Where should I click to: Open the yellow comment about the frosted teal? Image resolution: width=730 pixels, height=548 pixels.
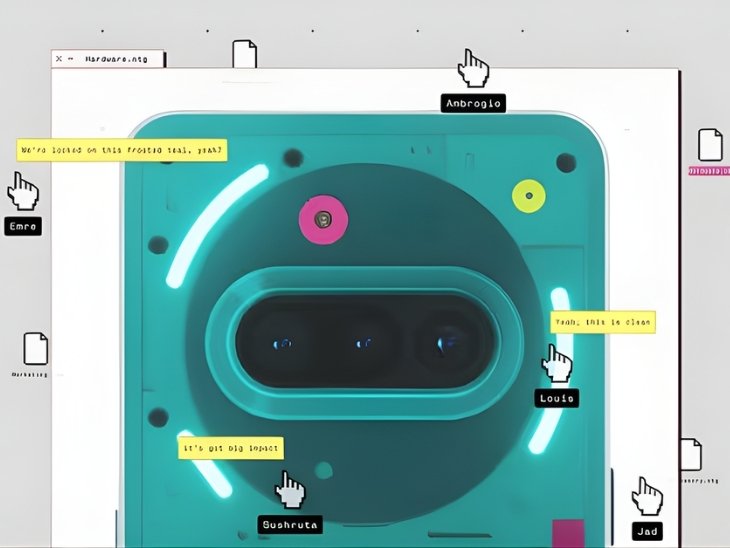tap(121, 150)
